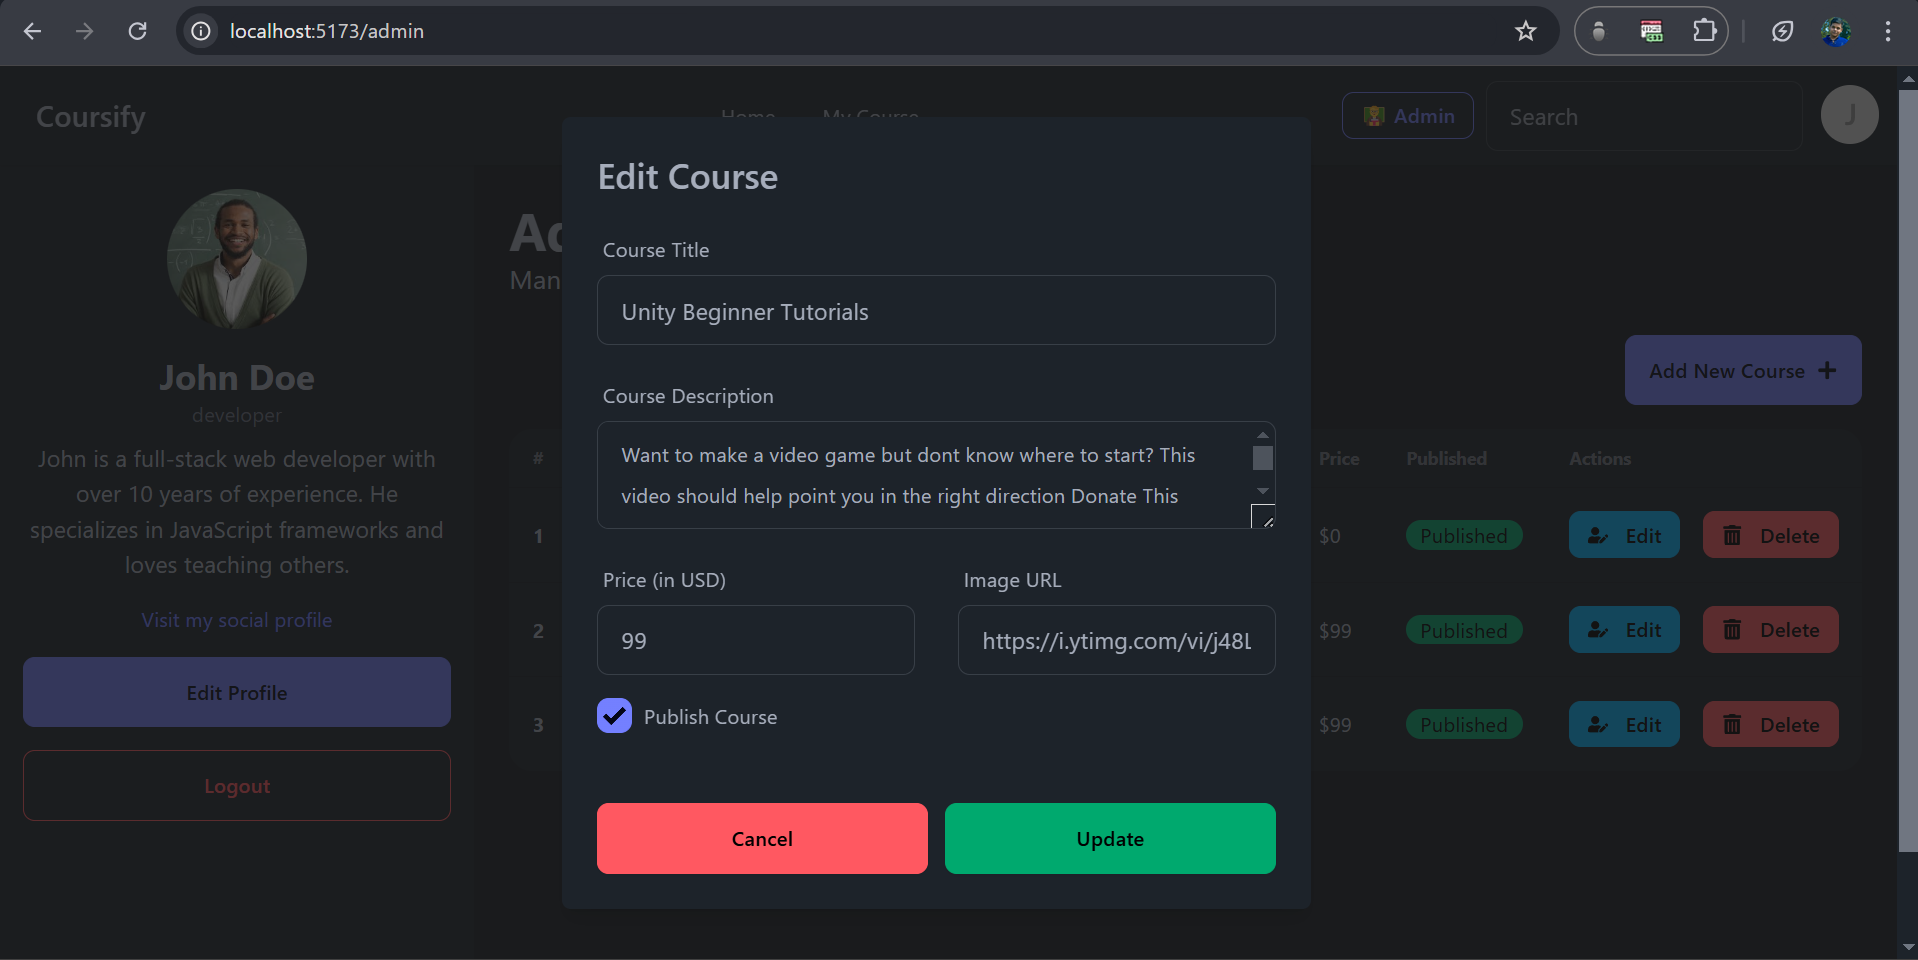This screenshot has width=1918, height=960.
Task: Cancel editing the course
Action: [762, 838]
